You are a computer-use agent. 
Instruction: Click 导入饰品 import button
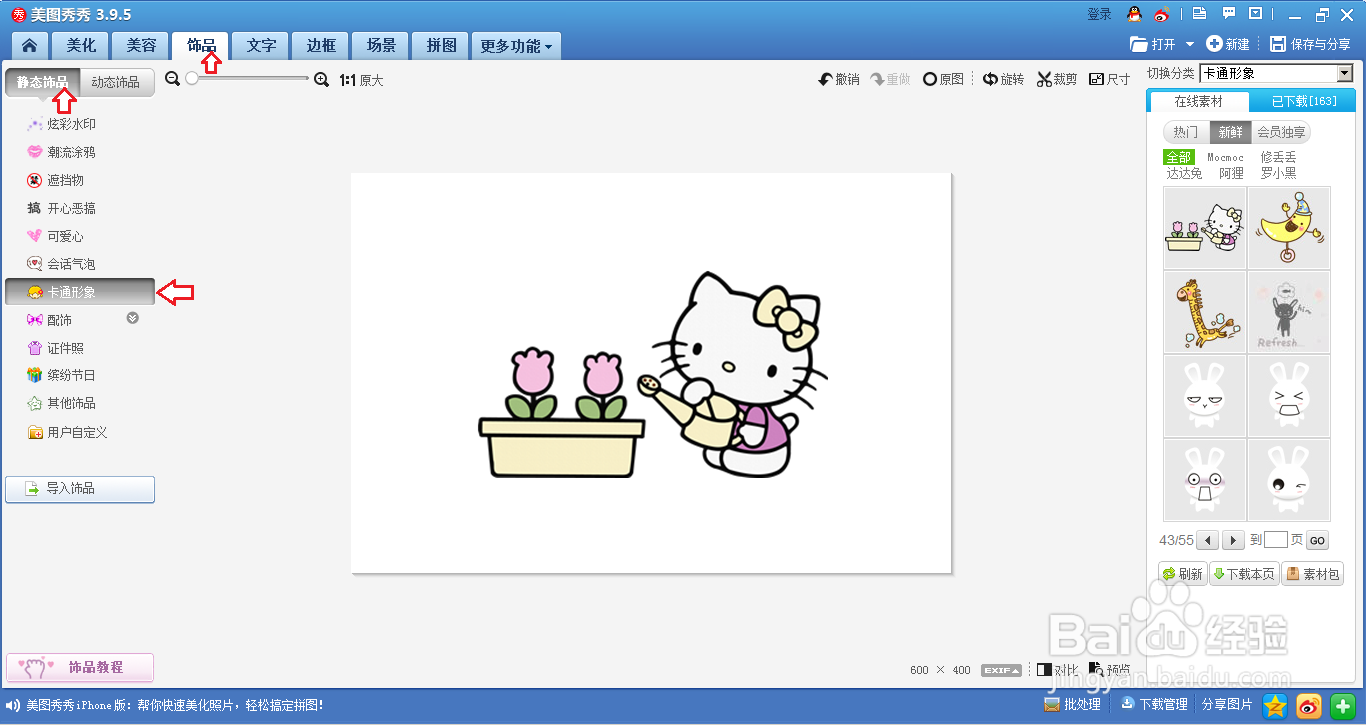coord(80,489)
